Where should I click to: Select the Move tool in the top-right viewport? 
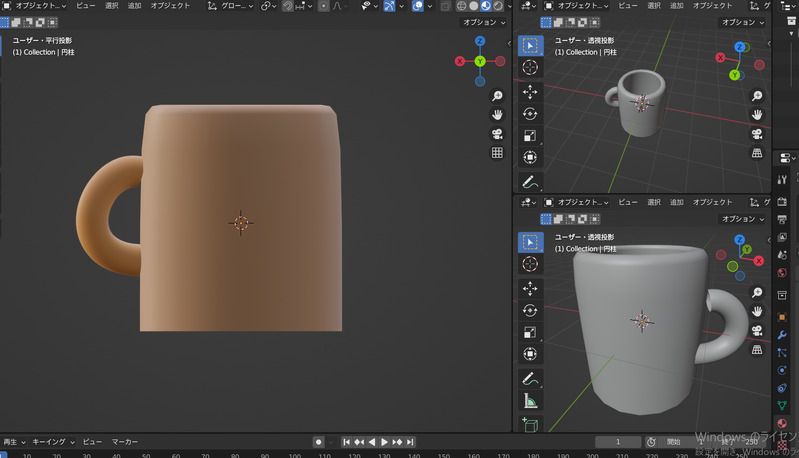(x=530, y=91)
